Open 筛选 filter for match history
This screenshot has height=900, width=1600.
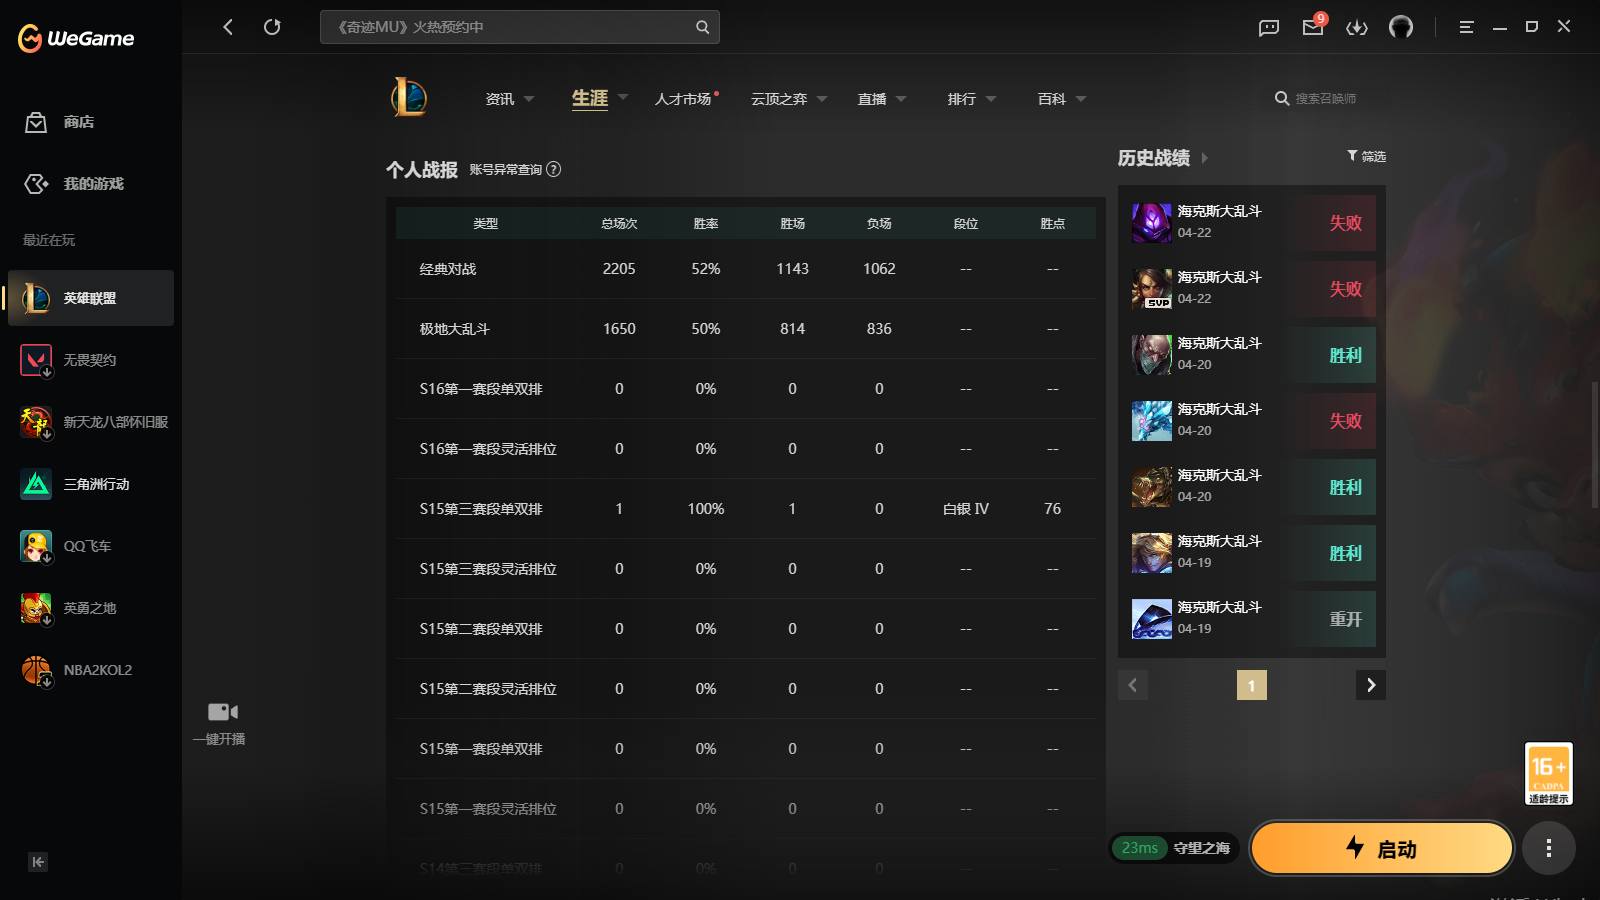1366,156
